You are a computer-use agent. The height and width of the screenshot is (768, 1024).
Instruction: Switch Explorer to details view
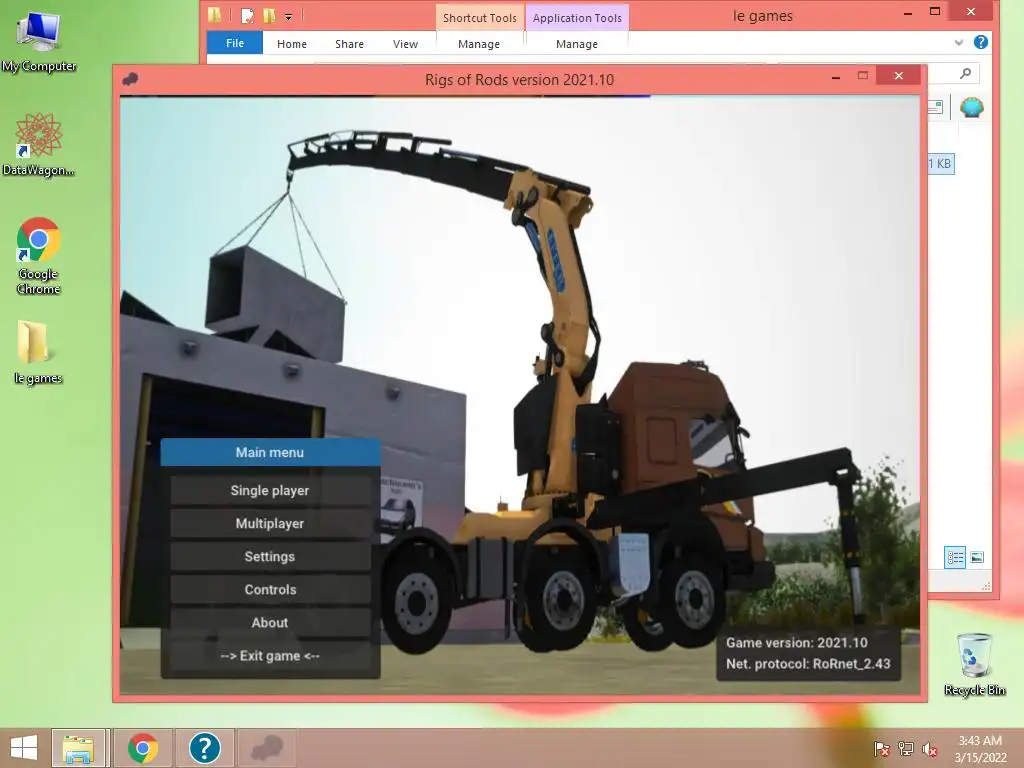coord(955,557)
